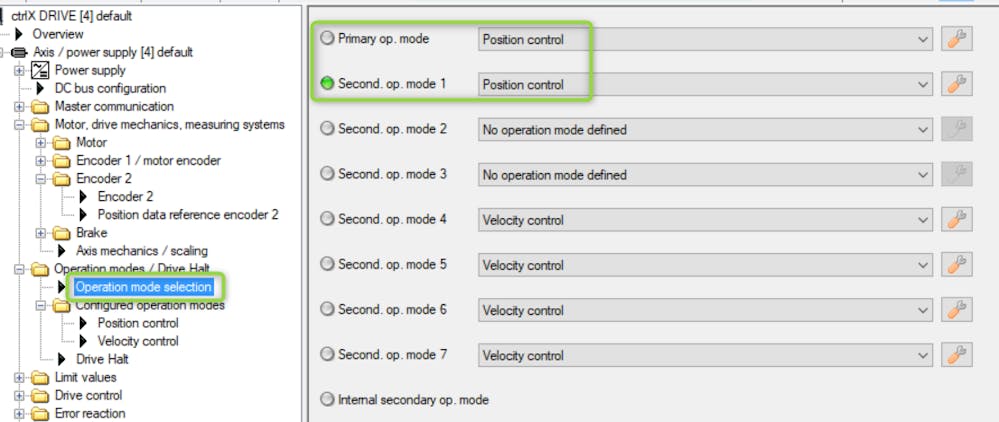Screen dimensions: 999x422
Task: Open settings wrench for Second. op. mode 1
Action: click(x=957, y=85)
